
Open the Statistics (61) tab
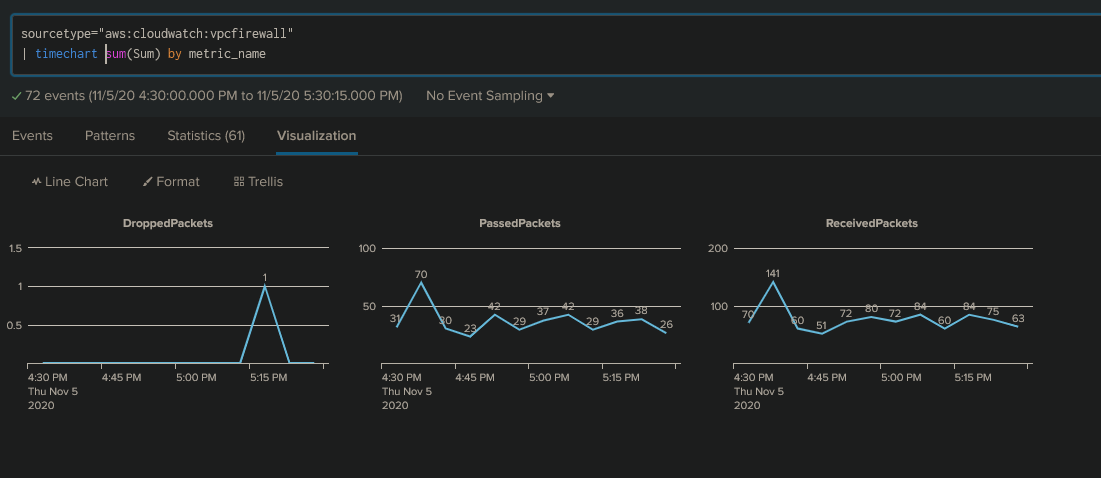coord(206,135)
